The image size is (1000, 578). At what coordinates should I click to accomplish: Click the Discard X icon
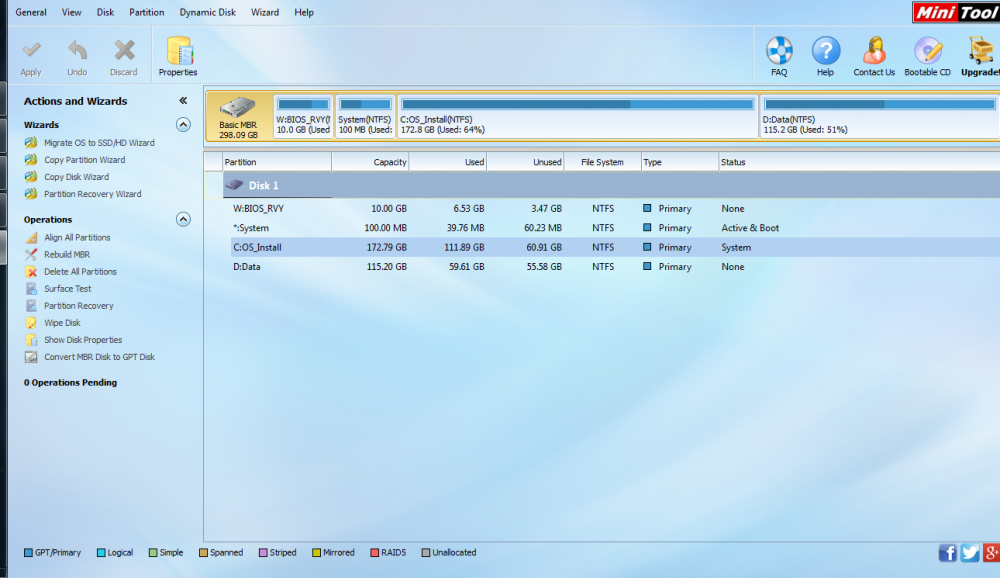pyautogui.click(x=124, y=51)
